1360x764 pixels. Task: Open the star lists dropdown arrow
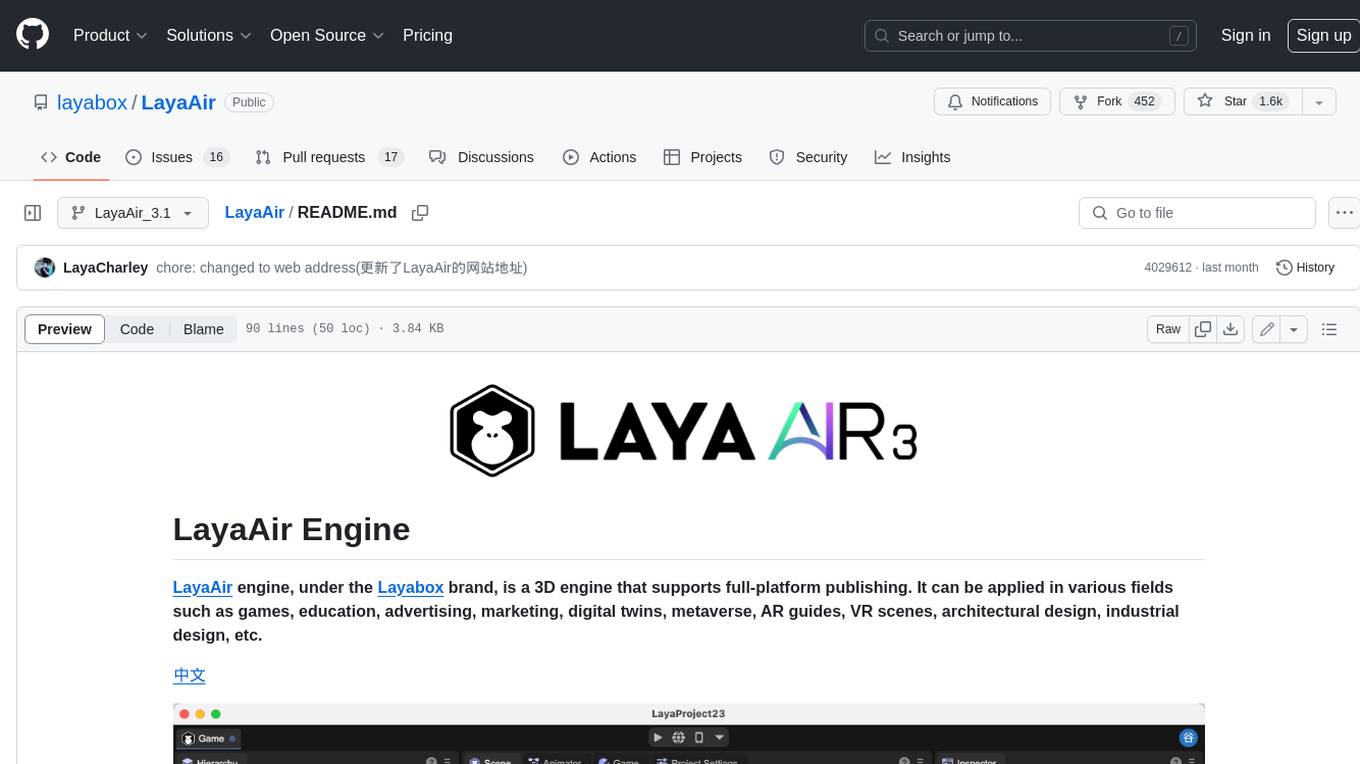point(1319,101)
